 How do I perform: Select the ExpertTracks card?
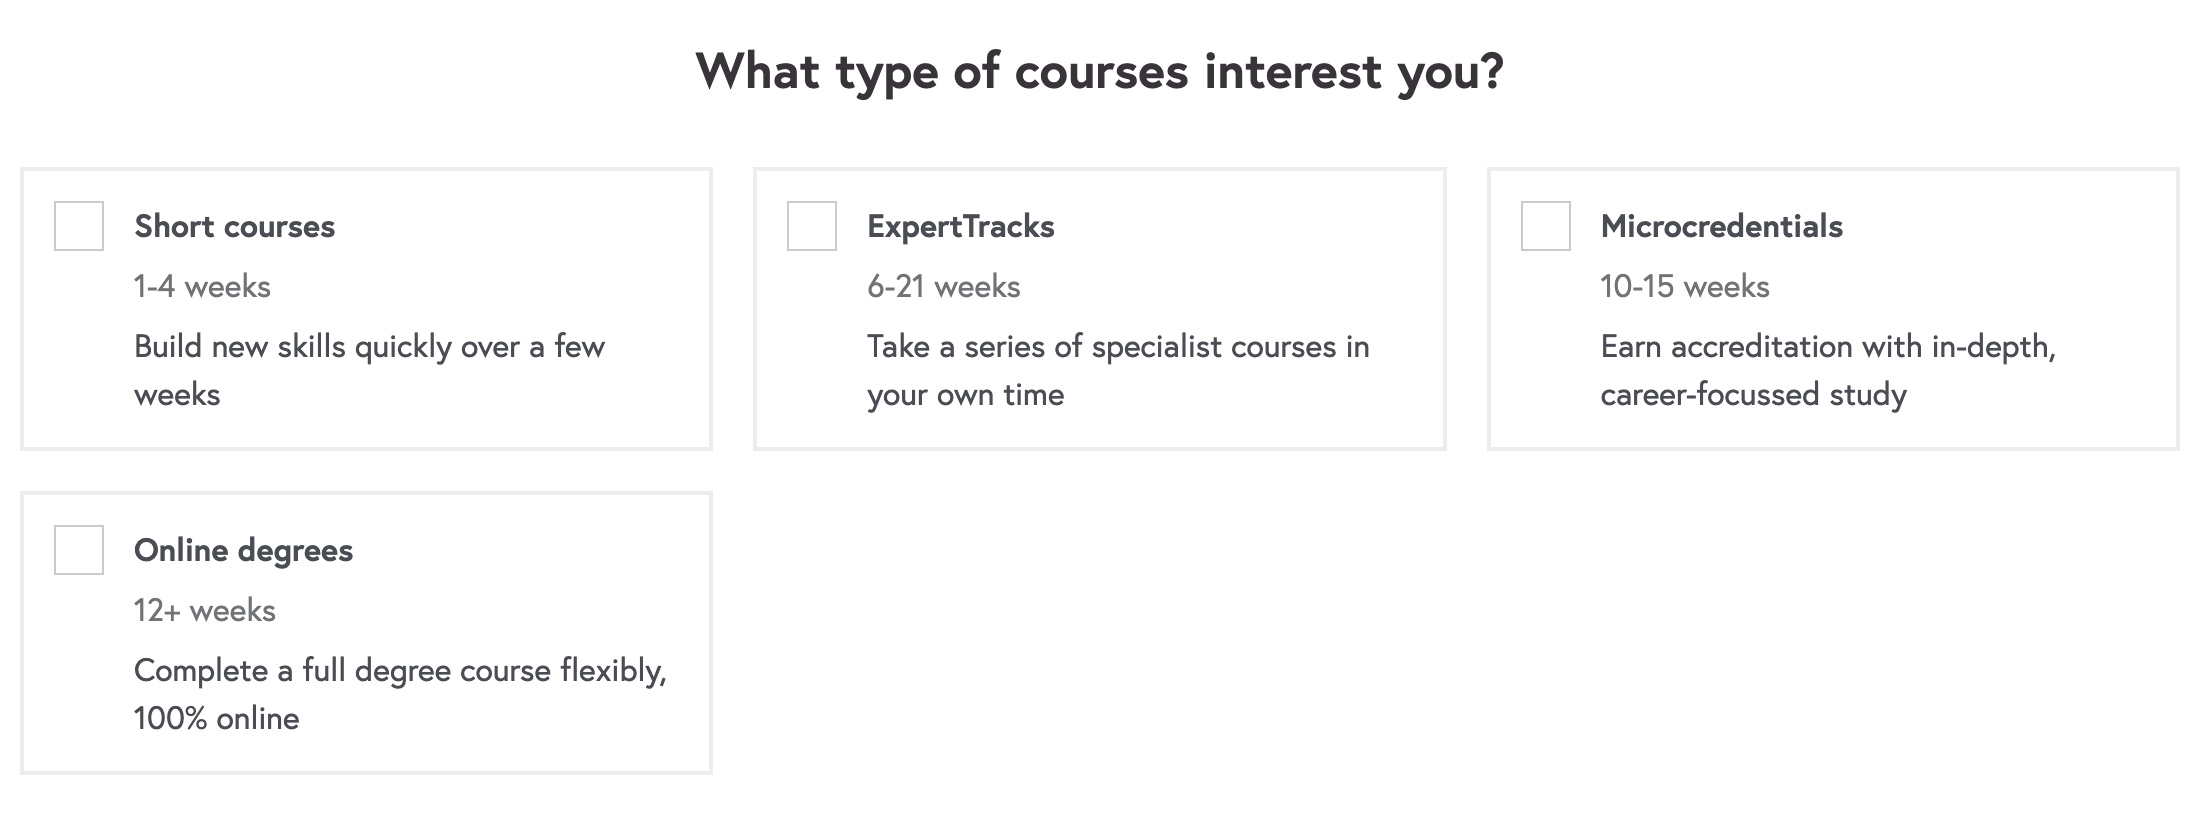point(1100,305)
